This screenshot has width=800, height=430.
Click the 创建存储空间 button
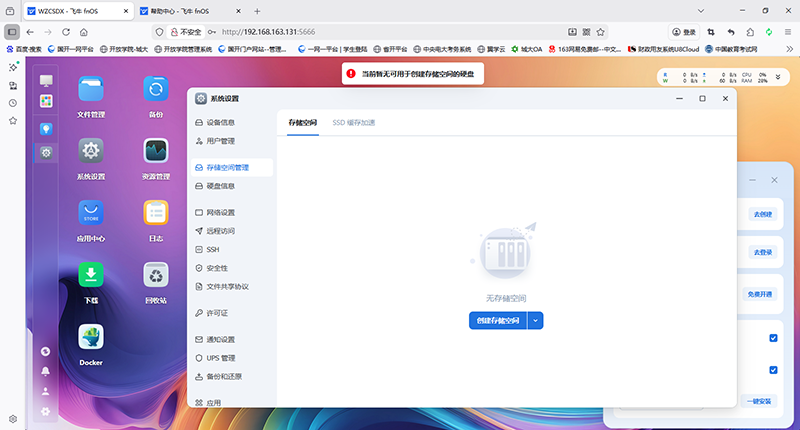498,320
